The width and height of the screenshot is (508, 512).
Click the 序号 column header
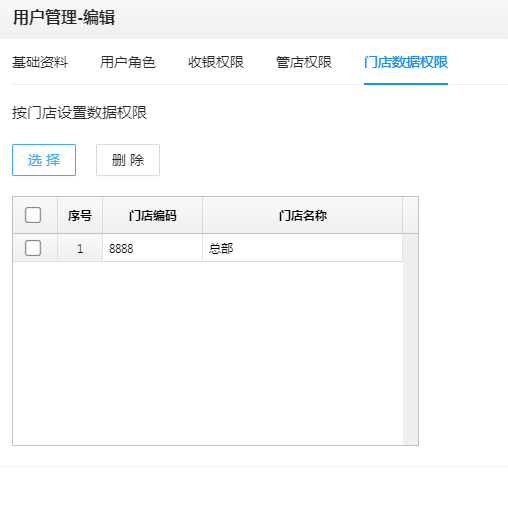(80, 215)
